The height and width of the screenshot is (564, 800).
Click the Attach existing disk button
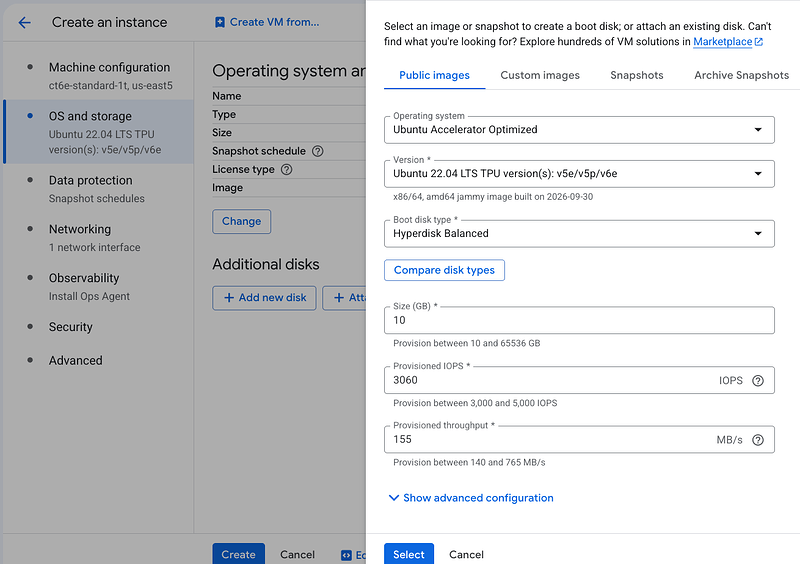344,298
